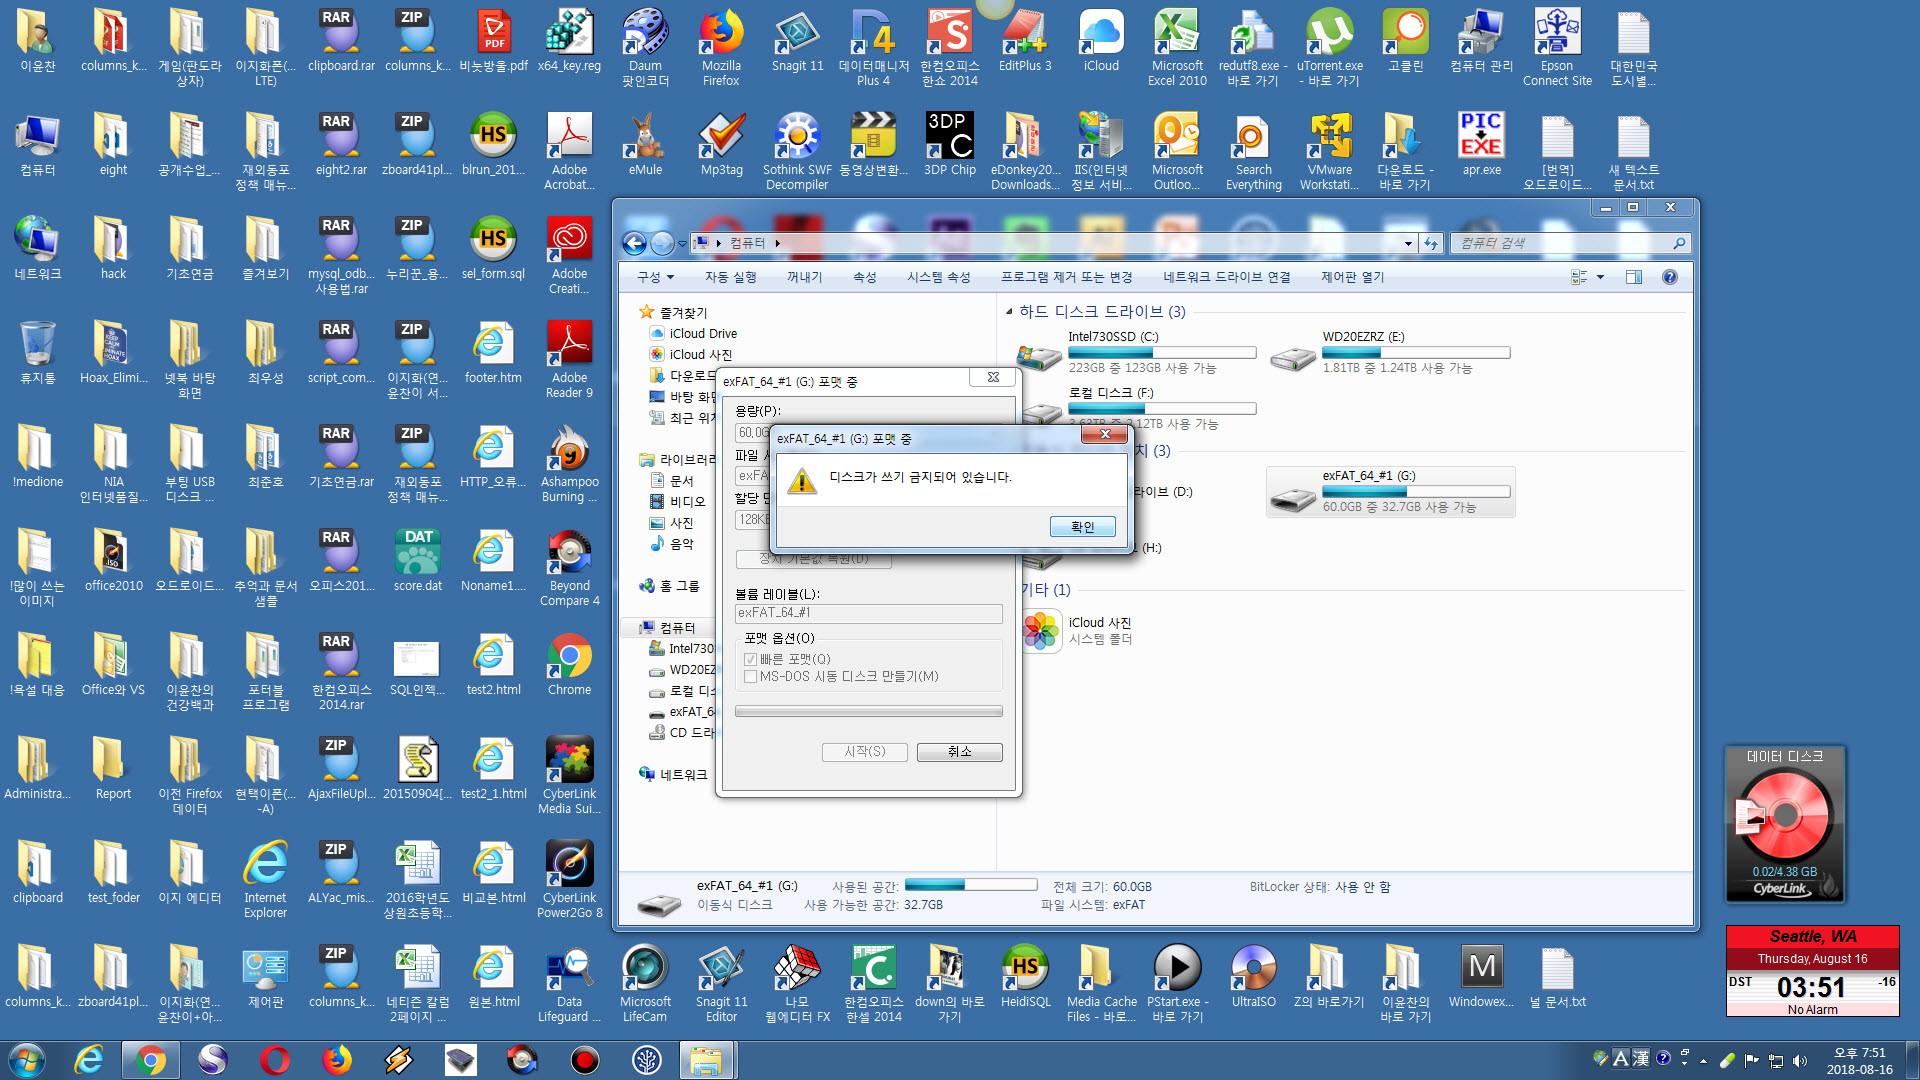
Task: Open Beyond Compare 4 desktop icon
Action: coord(569,568)
